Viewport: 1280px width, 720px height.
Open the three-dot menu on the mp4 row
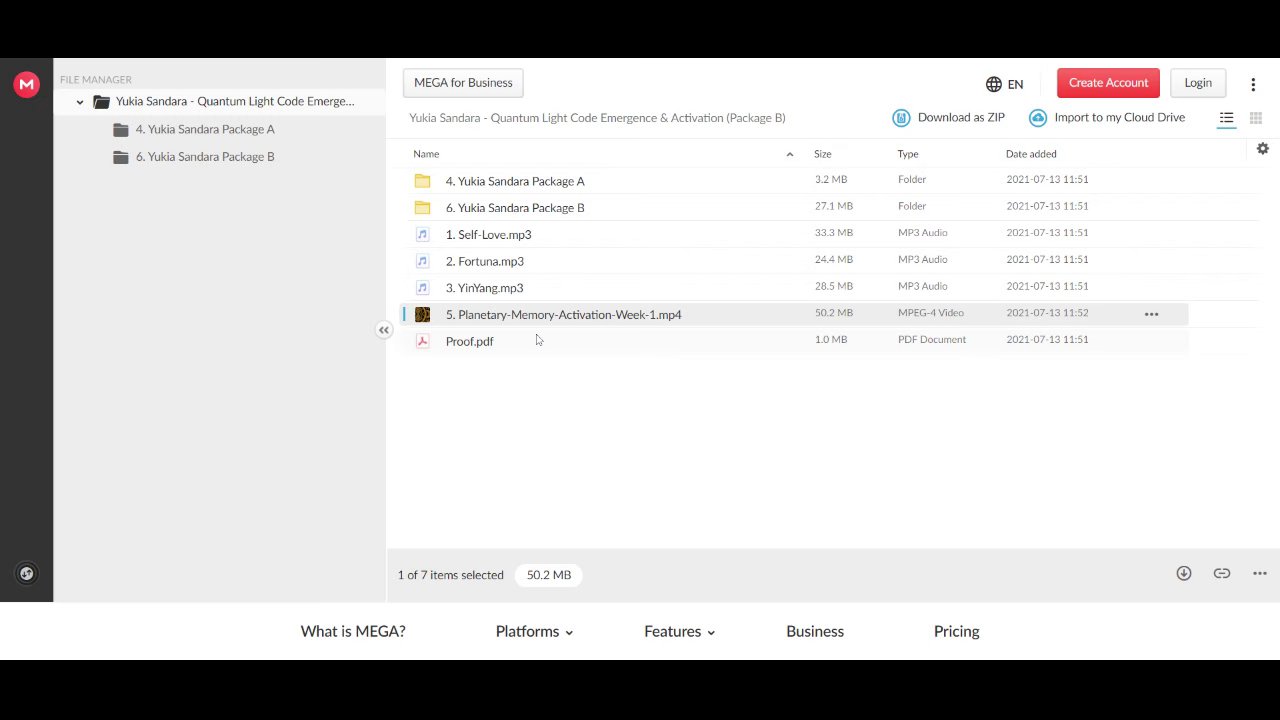(x=1151, y=314)
